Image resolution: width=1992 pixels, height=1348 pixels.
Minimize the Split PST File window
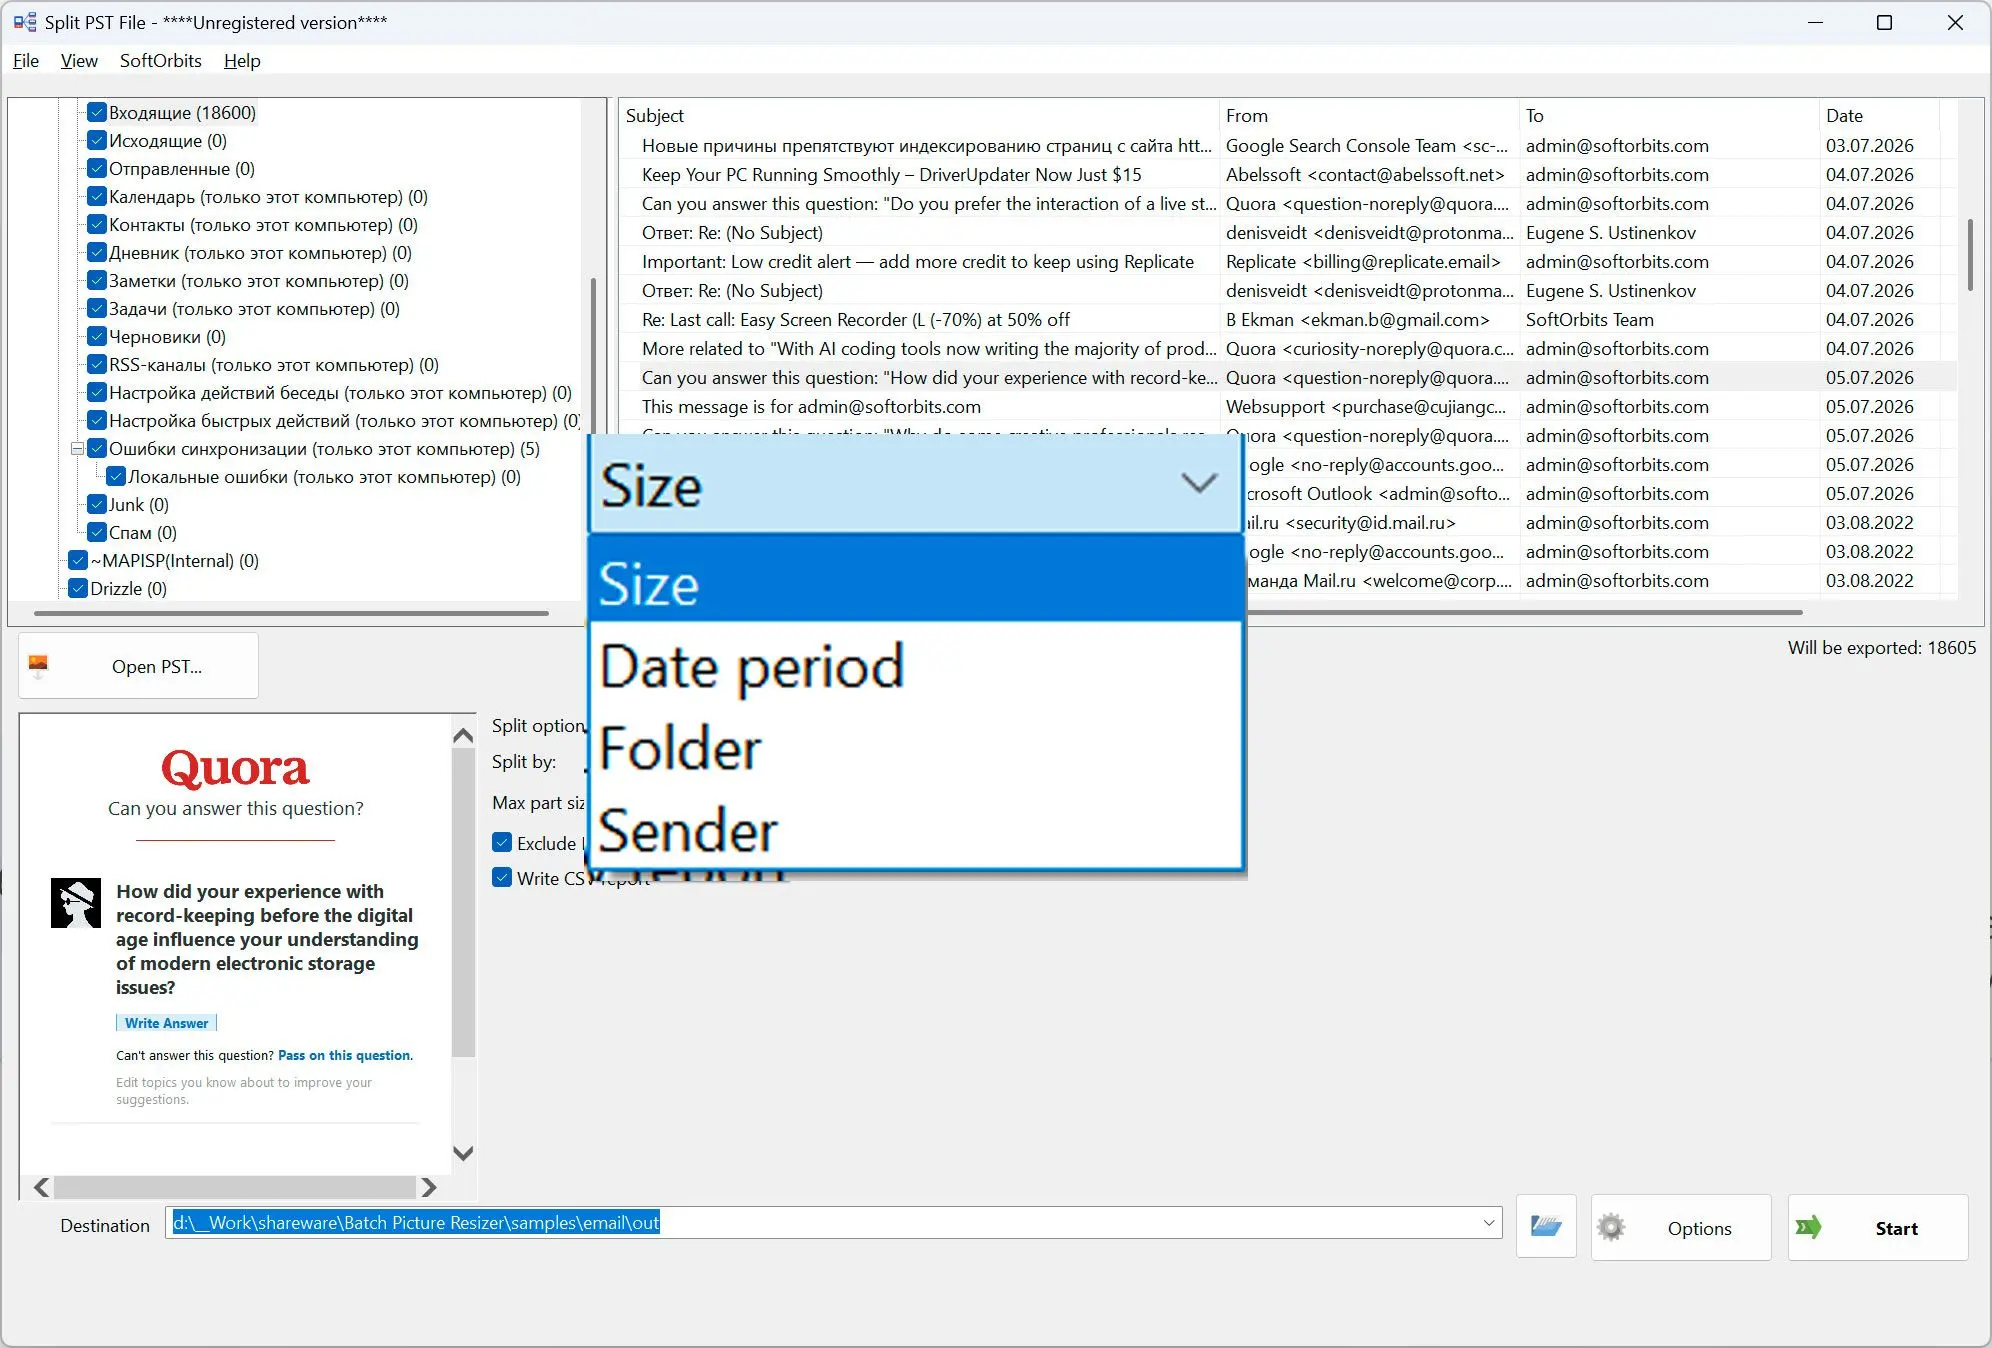pos(1816,22)
